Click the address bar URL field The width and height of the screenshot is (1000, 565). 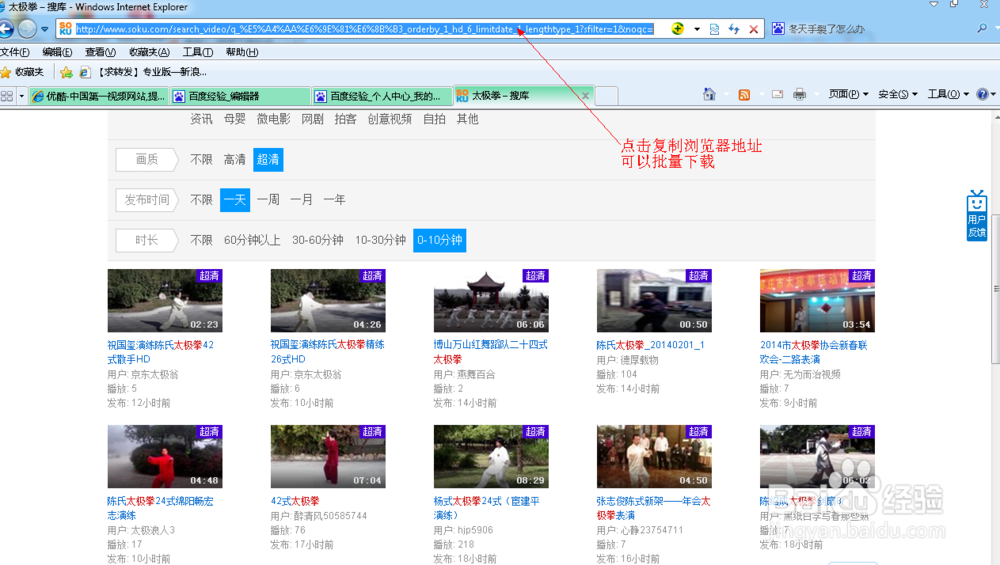click(x=365, y=29)
